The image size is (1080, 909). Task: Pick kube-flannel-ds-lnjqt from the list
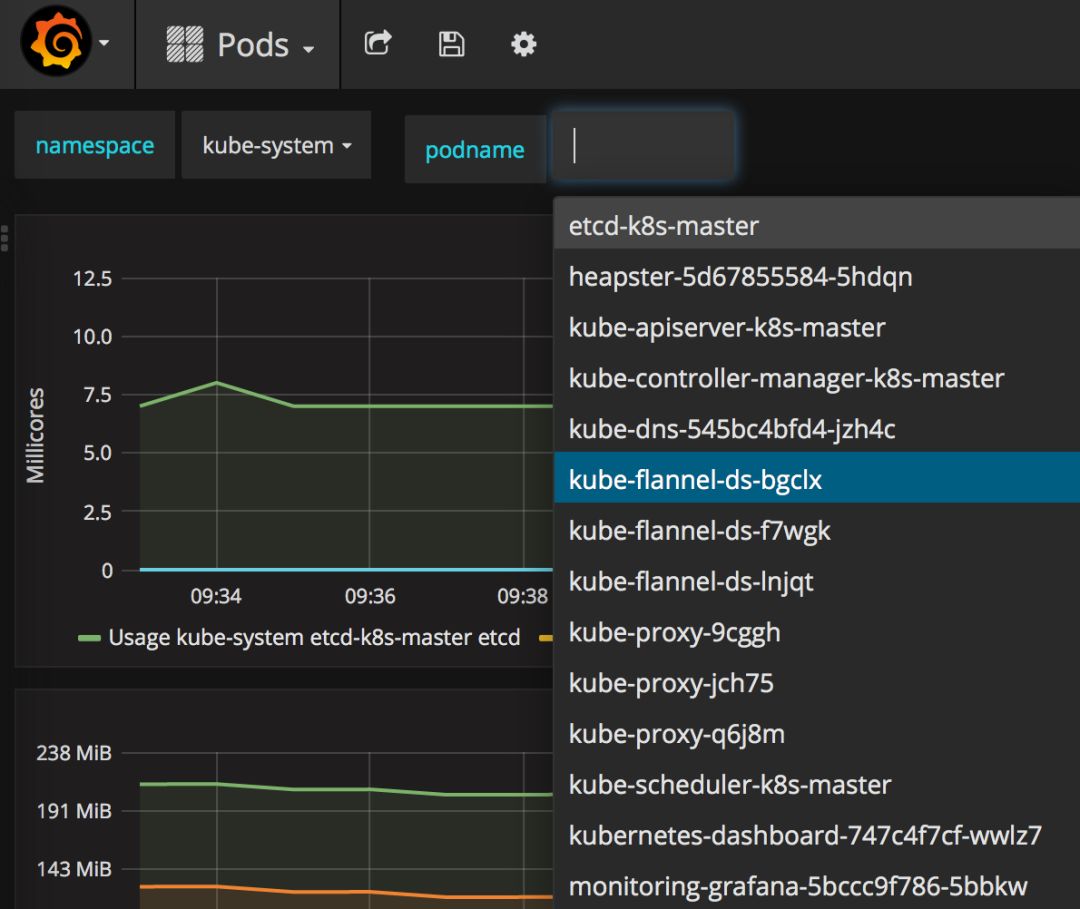[x=817, y=581]
